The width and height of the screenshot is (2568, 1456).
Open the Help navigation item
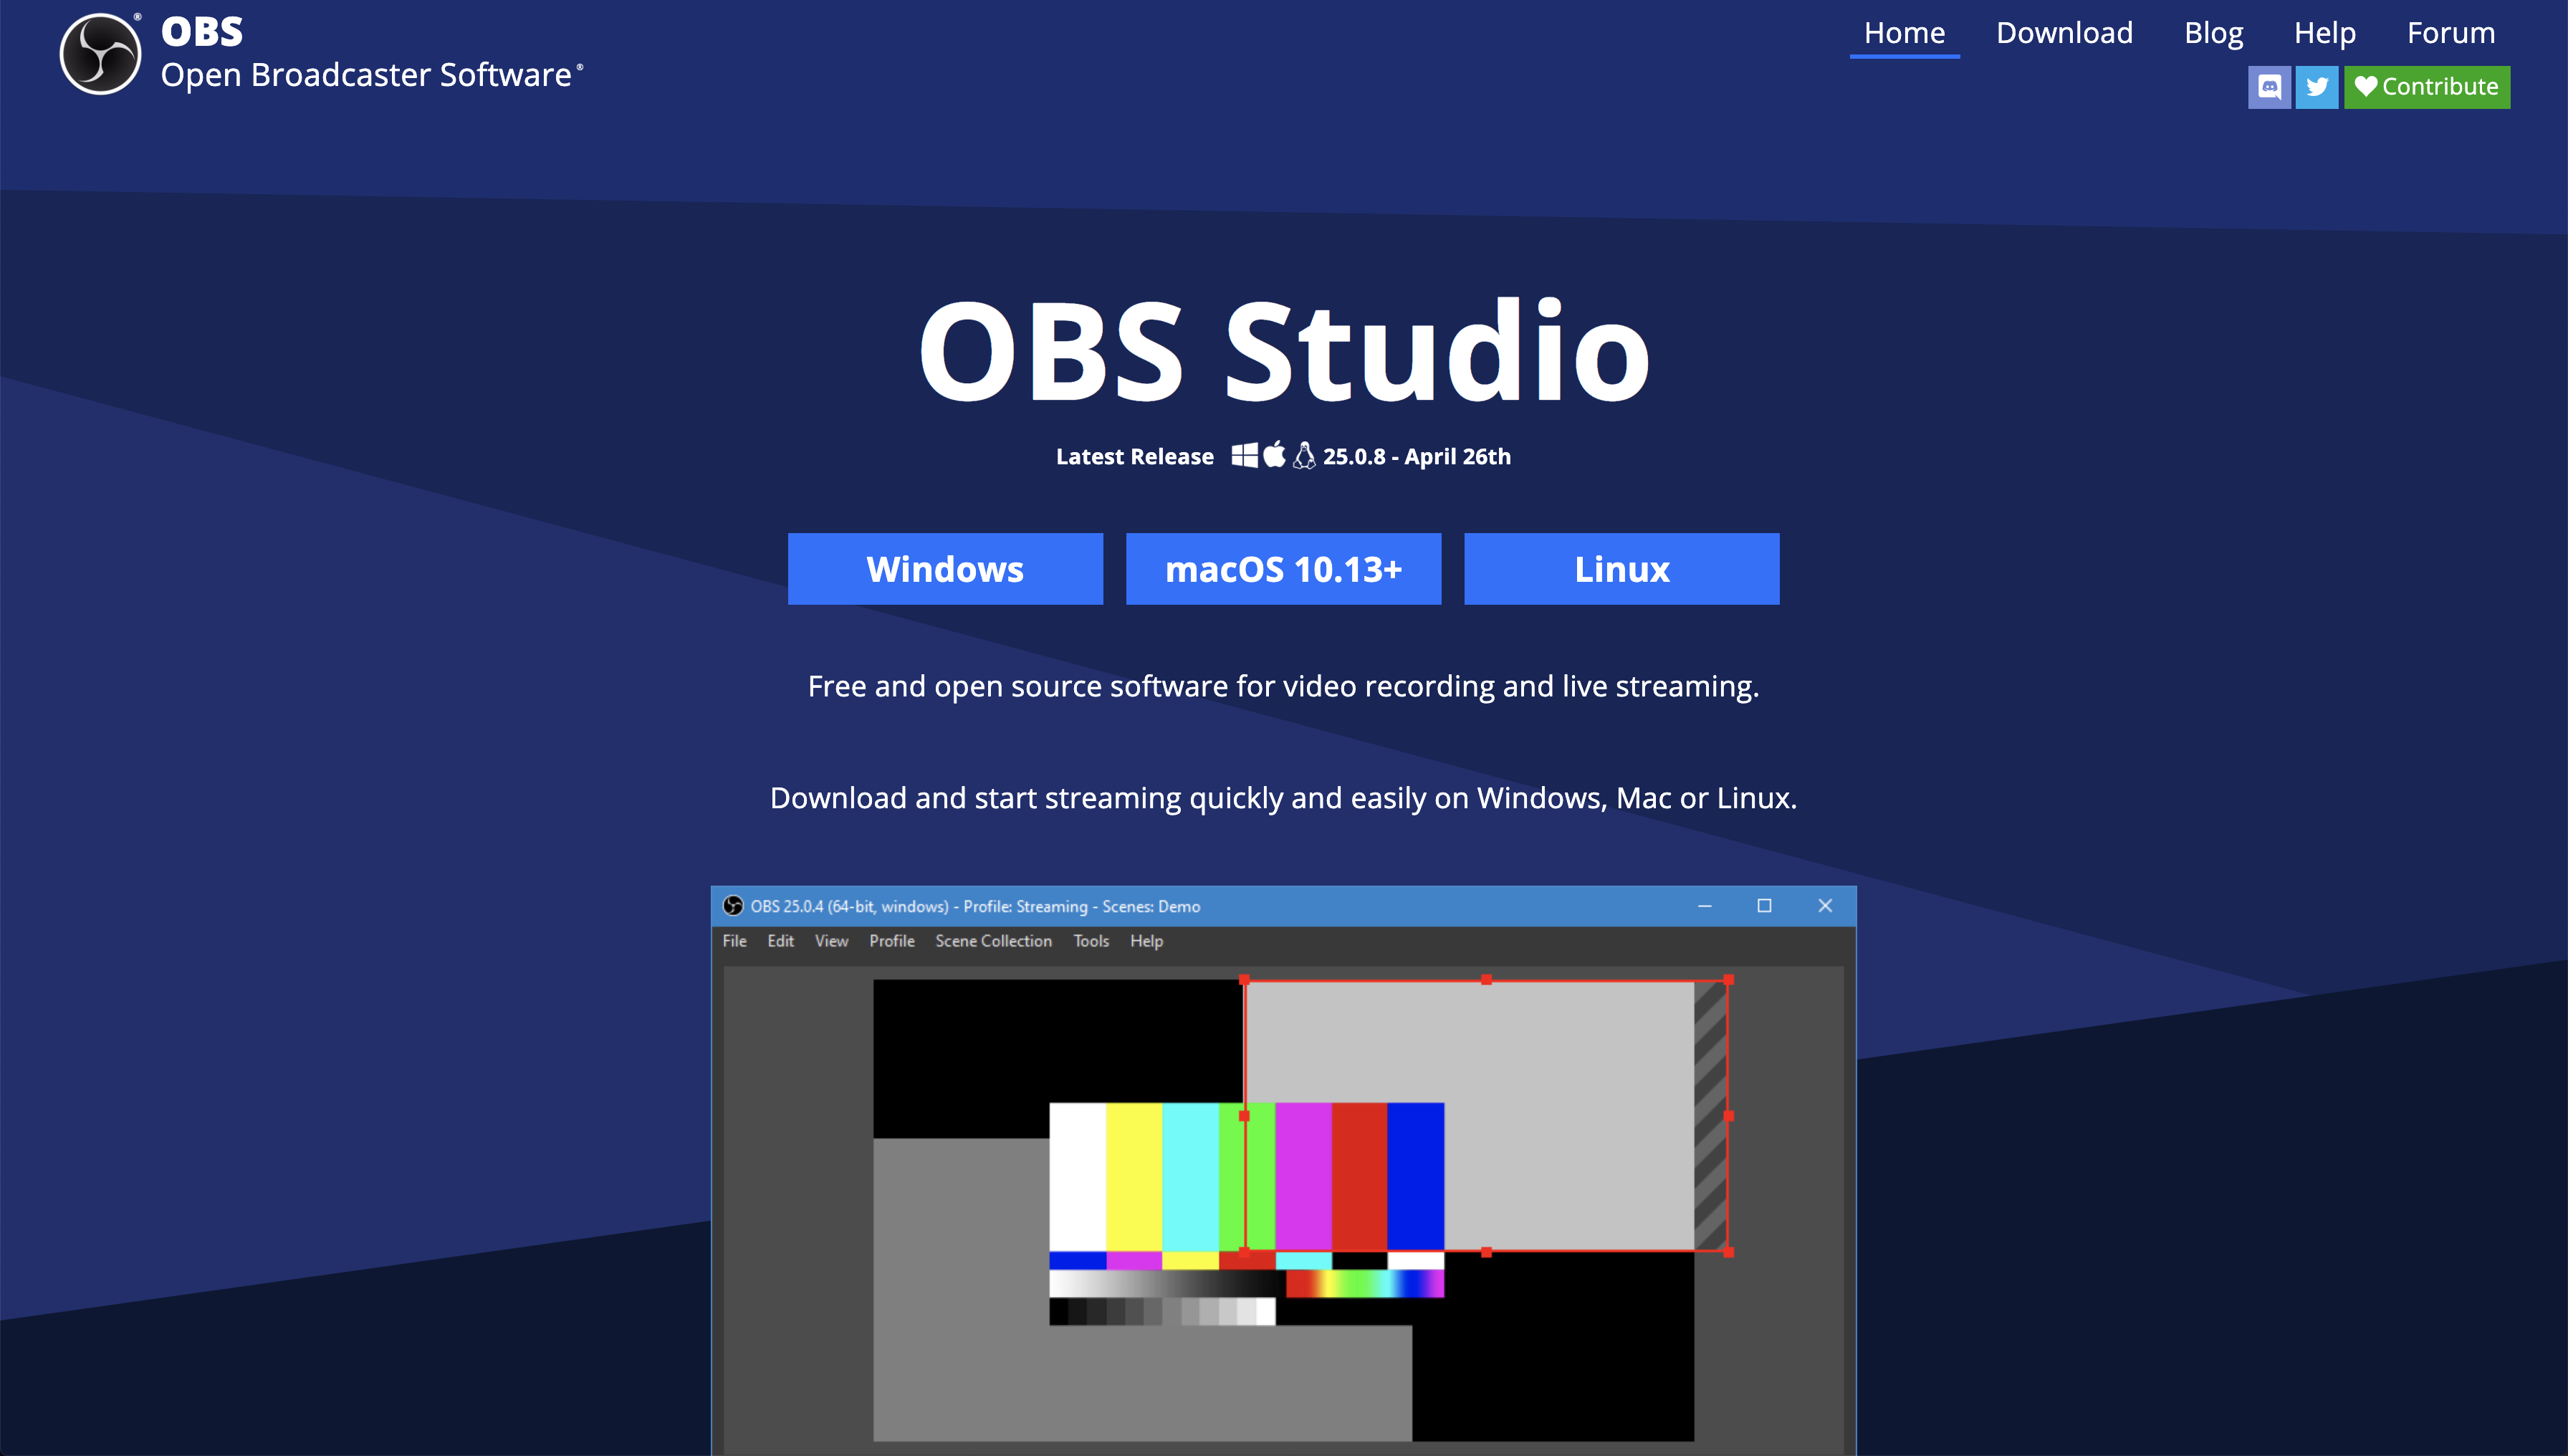(2324, 32)
